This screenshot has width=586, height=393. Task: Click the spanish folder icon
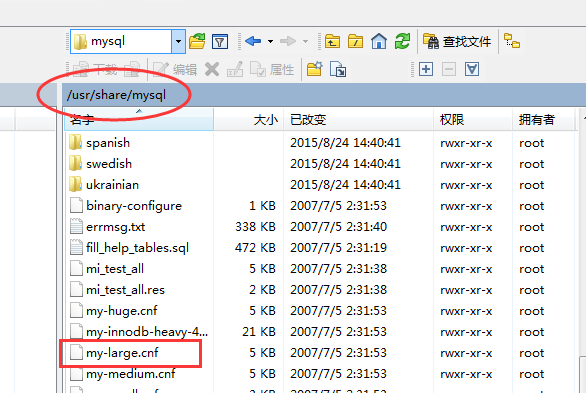tap(76, 142)
